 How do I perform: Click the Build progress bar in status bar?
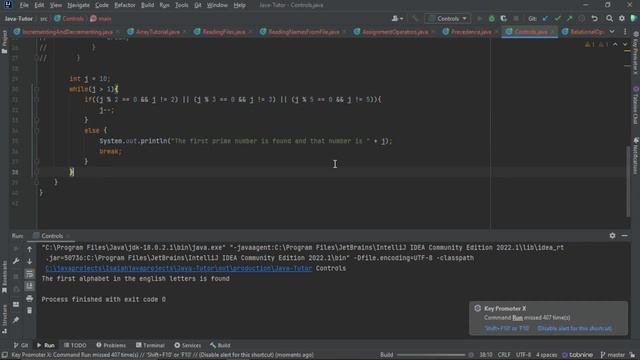431,355
